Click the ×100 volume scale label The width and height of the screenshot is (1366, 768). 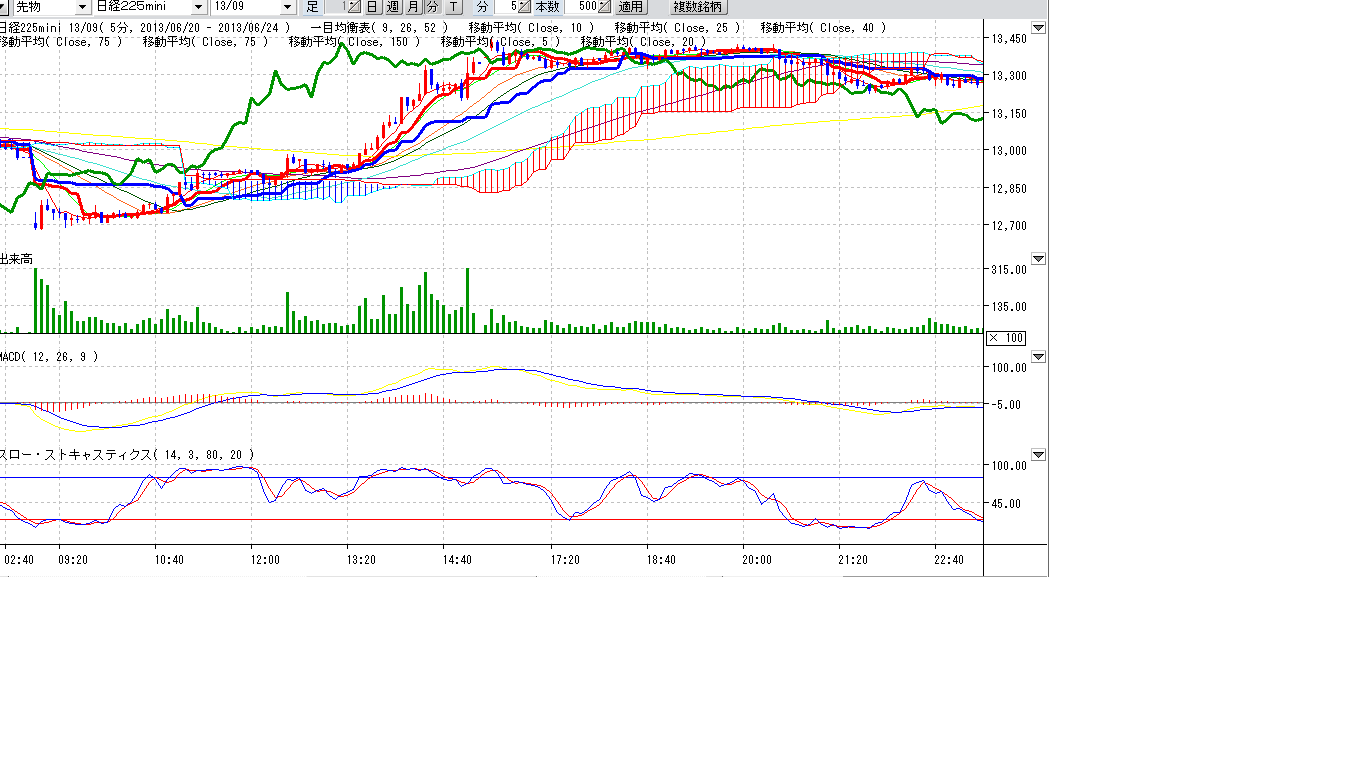click(1006, 338)
